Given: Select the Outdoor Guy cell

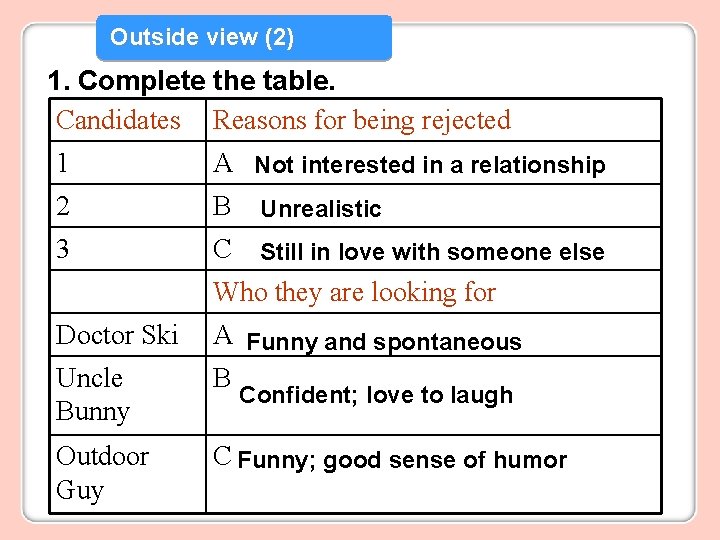Looking at the screenshot, I should tap(128, 474).
